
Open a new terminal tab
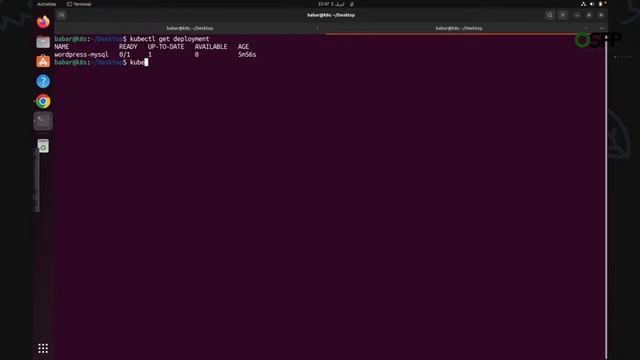tap(61, 15)
